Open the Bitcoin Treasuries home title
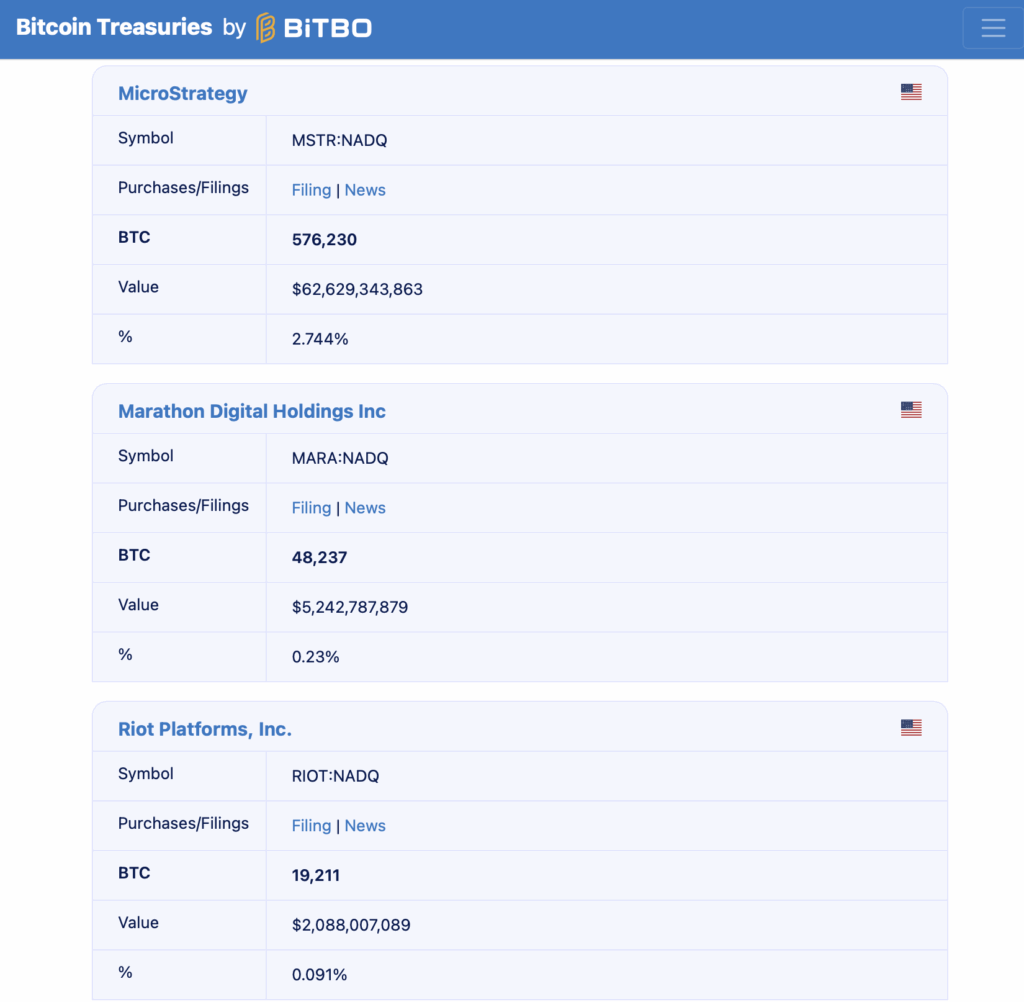The height and width of the screenshot is (1002, 1024). (114, 27)
